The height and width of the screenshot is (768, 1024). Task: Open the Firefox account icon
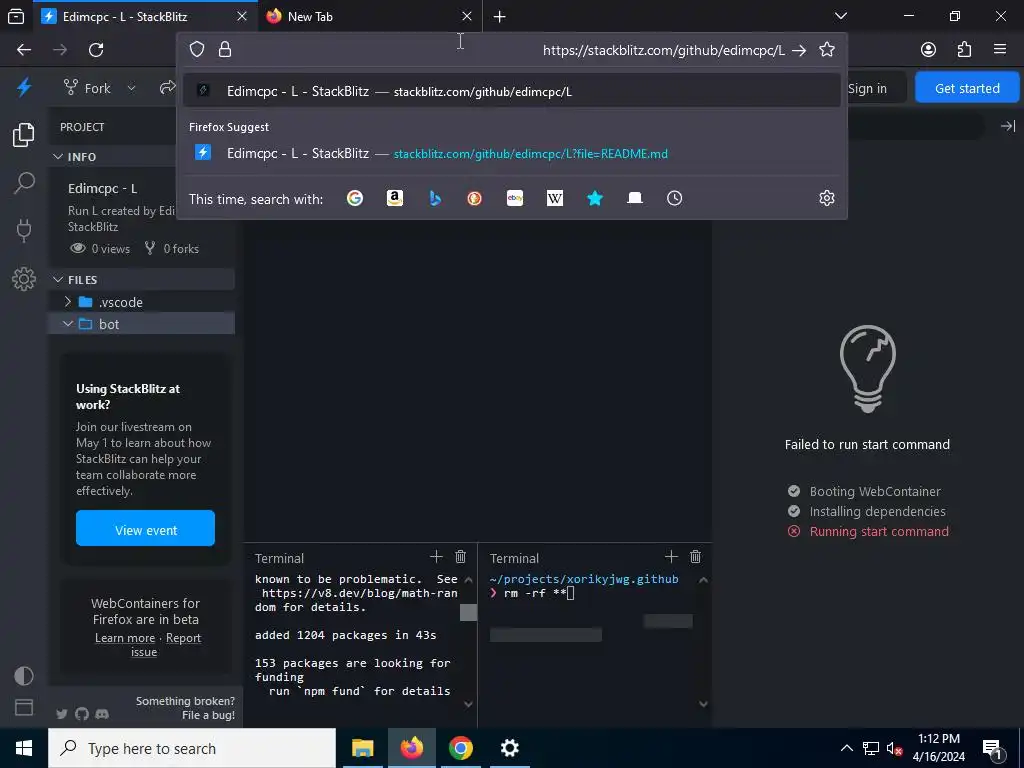[928, 50]
